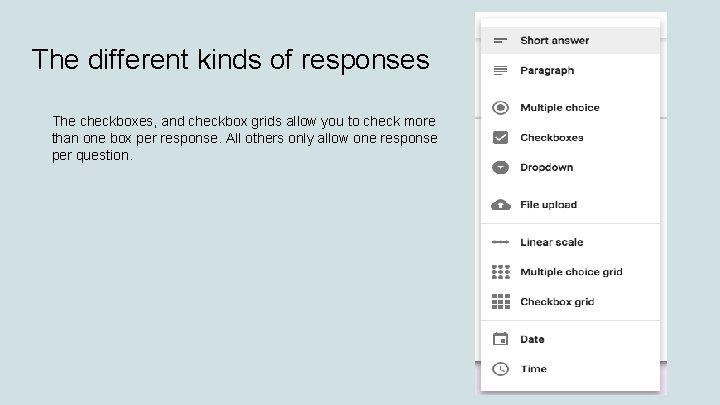Select the File upload option
This screenshot has height=405, width=720.
point(548,205)
